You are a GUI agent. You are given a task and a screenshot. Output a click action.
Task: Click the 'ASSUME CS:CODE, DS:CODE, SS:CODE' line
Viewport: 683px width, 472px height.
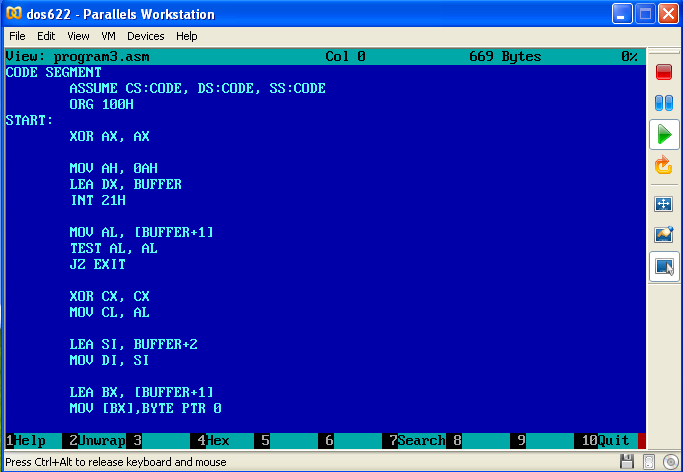[197, 88]
